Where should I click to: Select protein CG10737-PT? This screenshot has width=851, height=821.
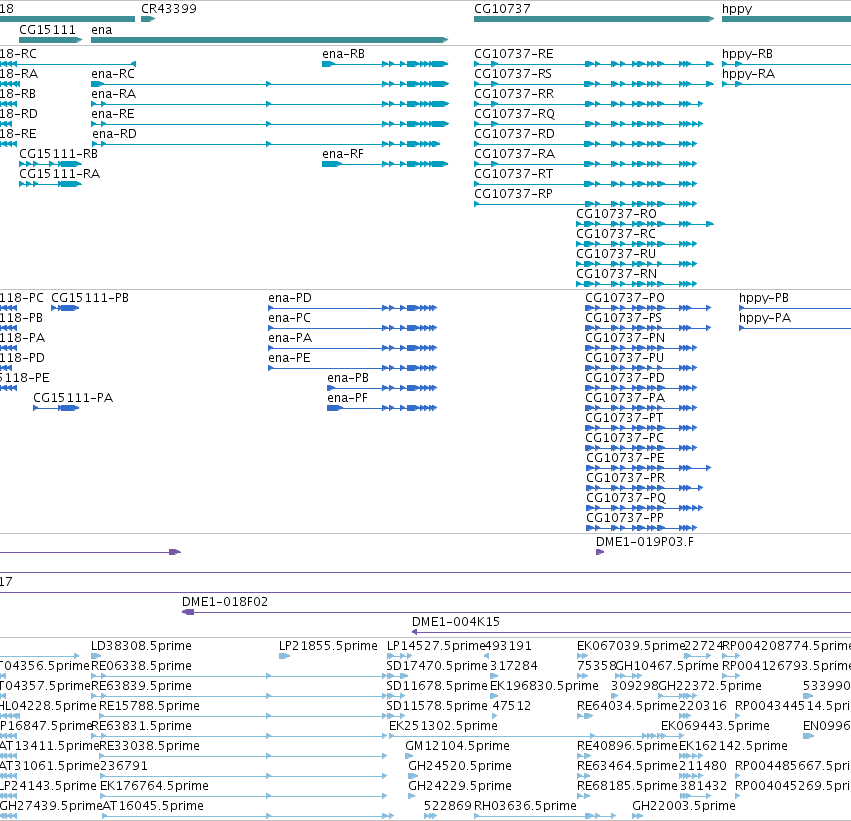641,428
